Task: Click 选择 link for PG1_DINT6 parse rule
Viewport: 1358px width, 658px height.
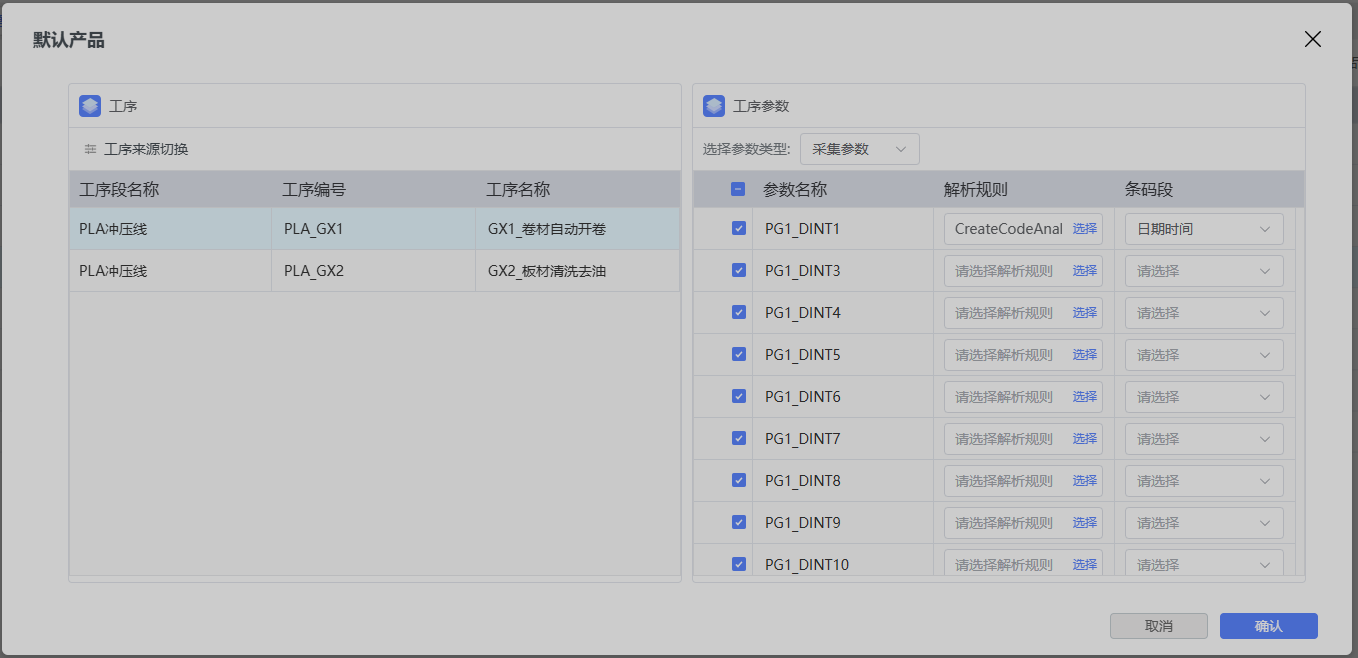Action: pyautogui.click(x=1084, y=397)
